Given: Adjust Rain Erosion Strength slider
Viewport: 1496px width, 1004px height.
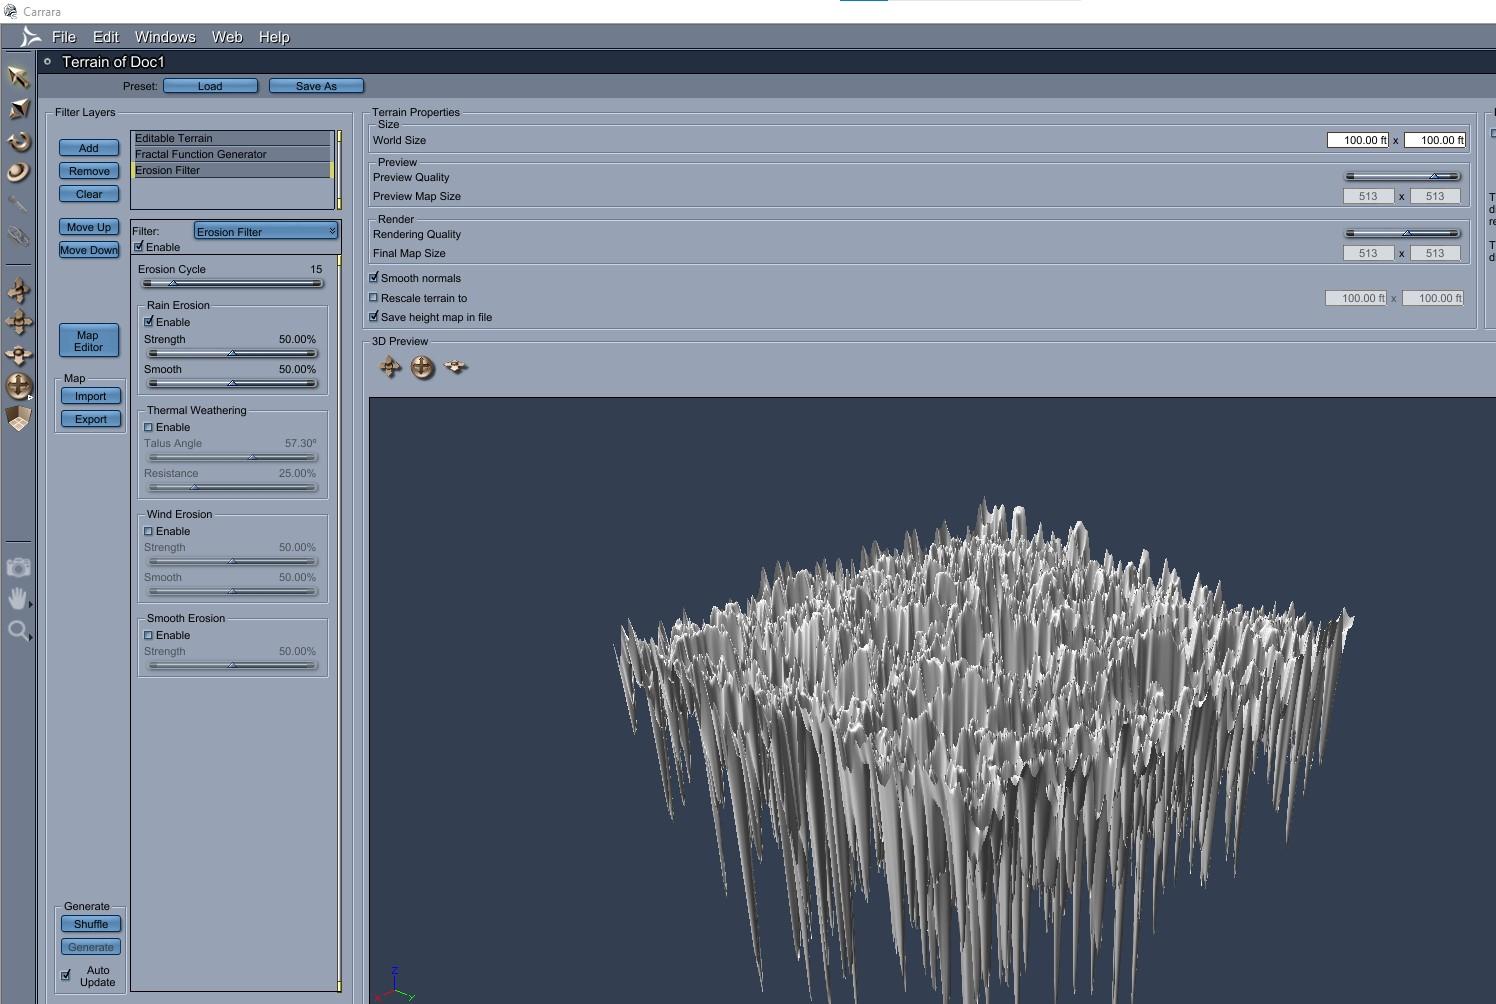Looking at the screenshot, I should tap(232, 353).
